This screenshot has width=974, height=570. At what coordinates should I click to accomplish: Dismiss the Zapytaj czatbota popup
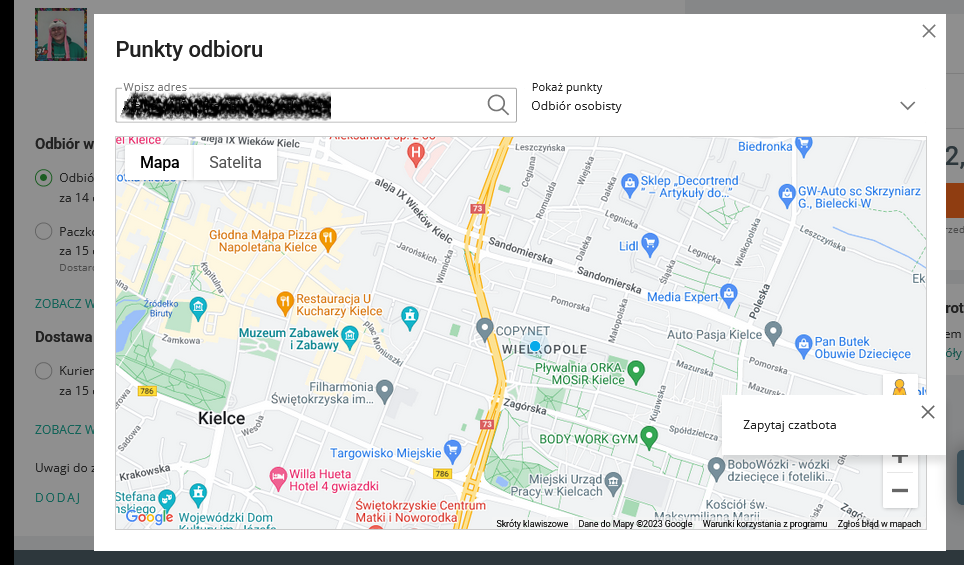[x=927, y=412]
